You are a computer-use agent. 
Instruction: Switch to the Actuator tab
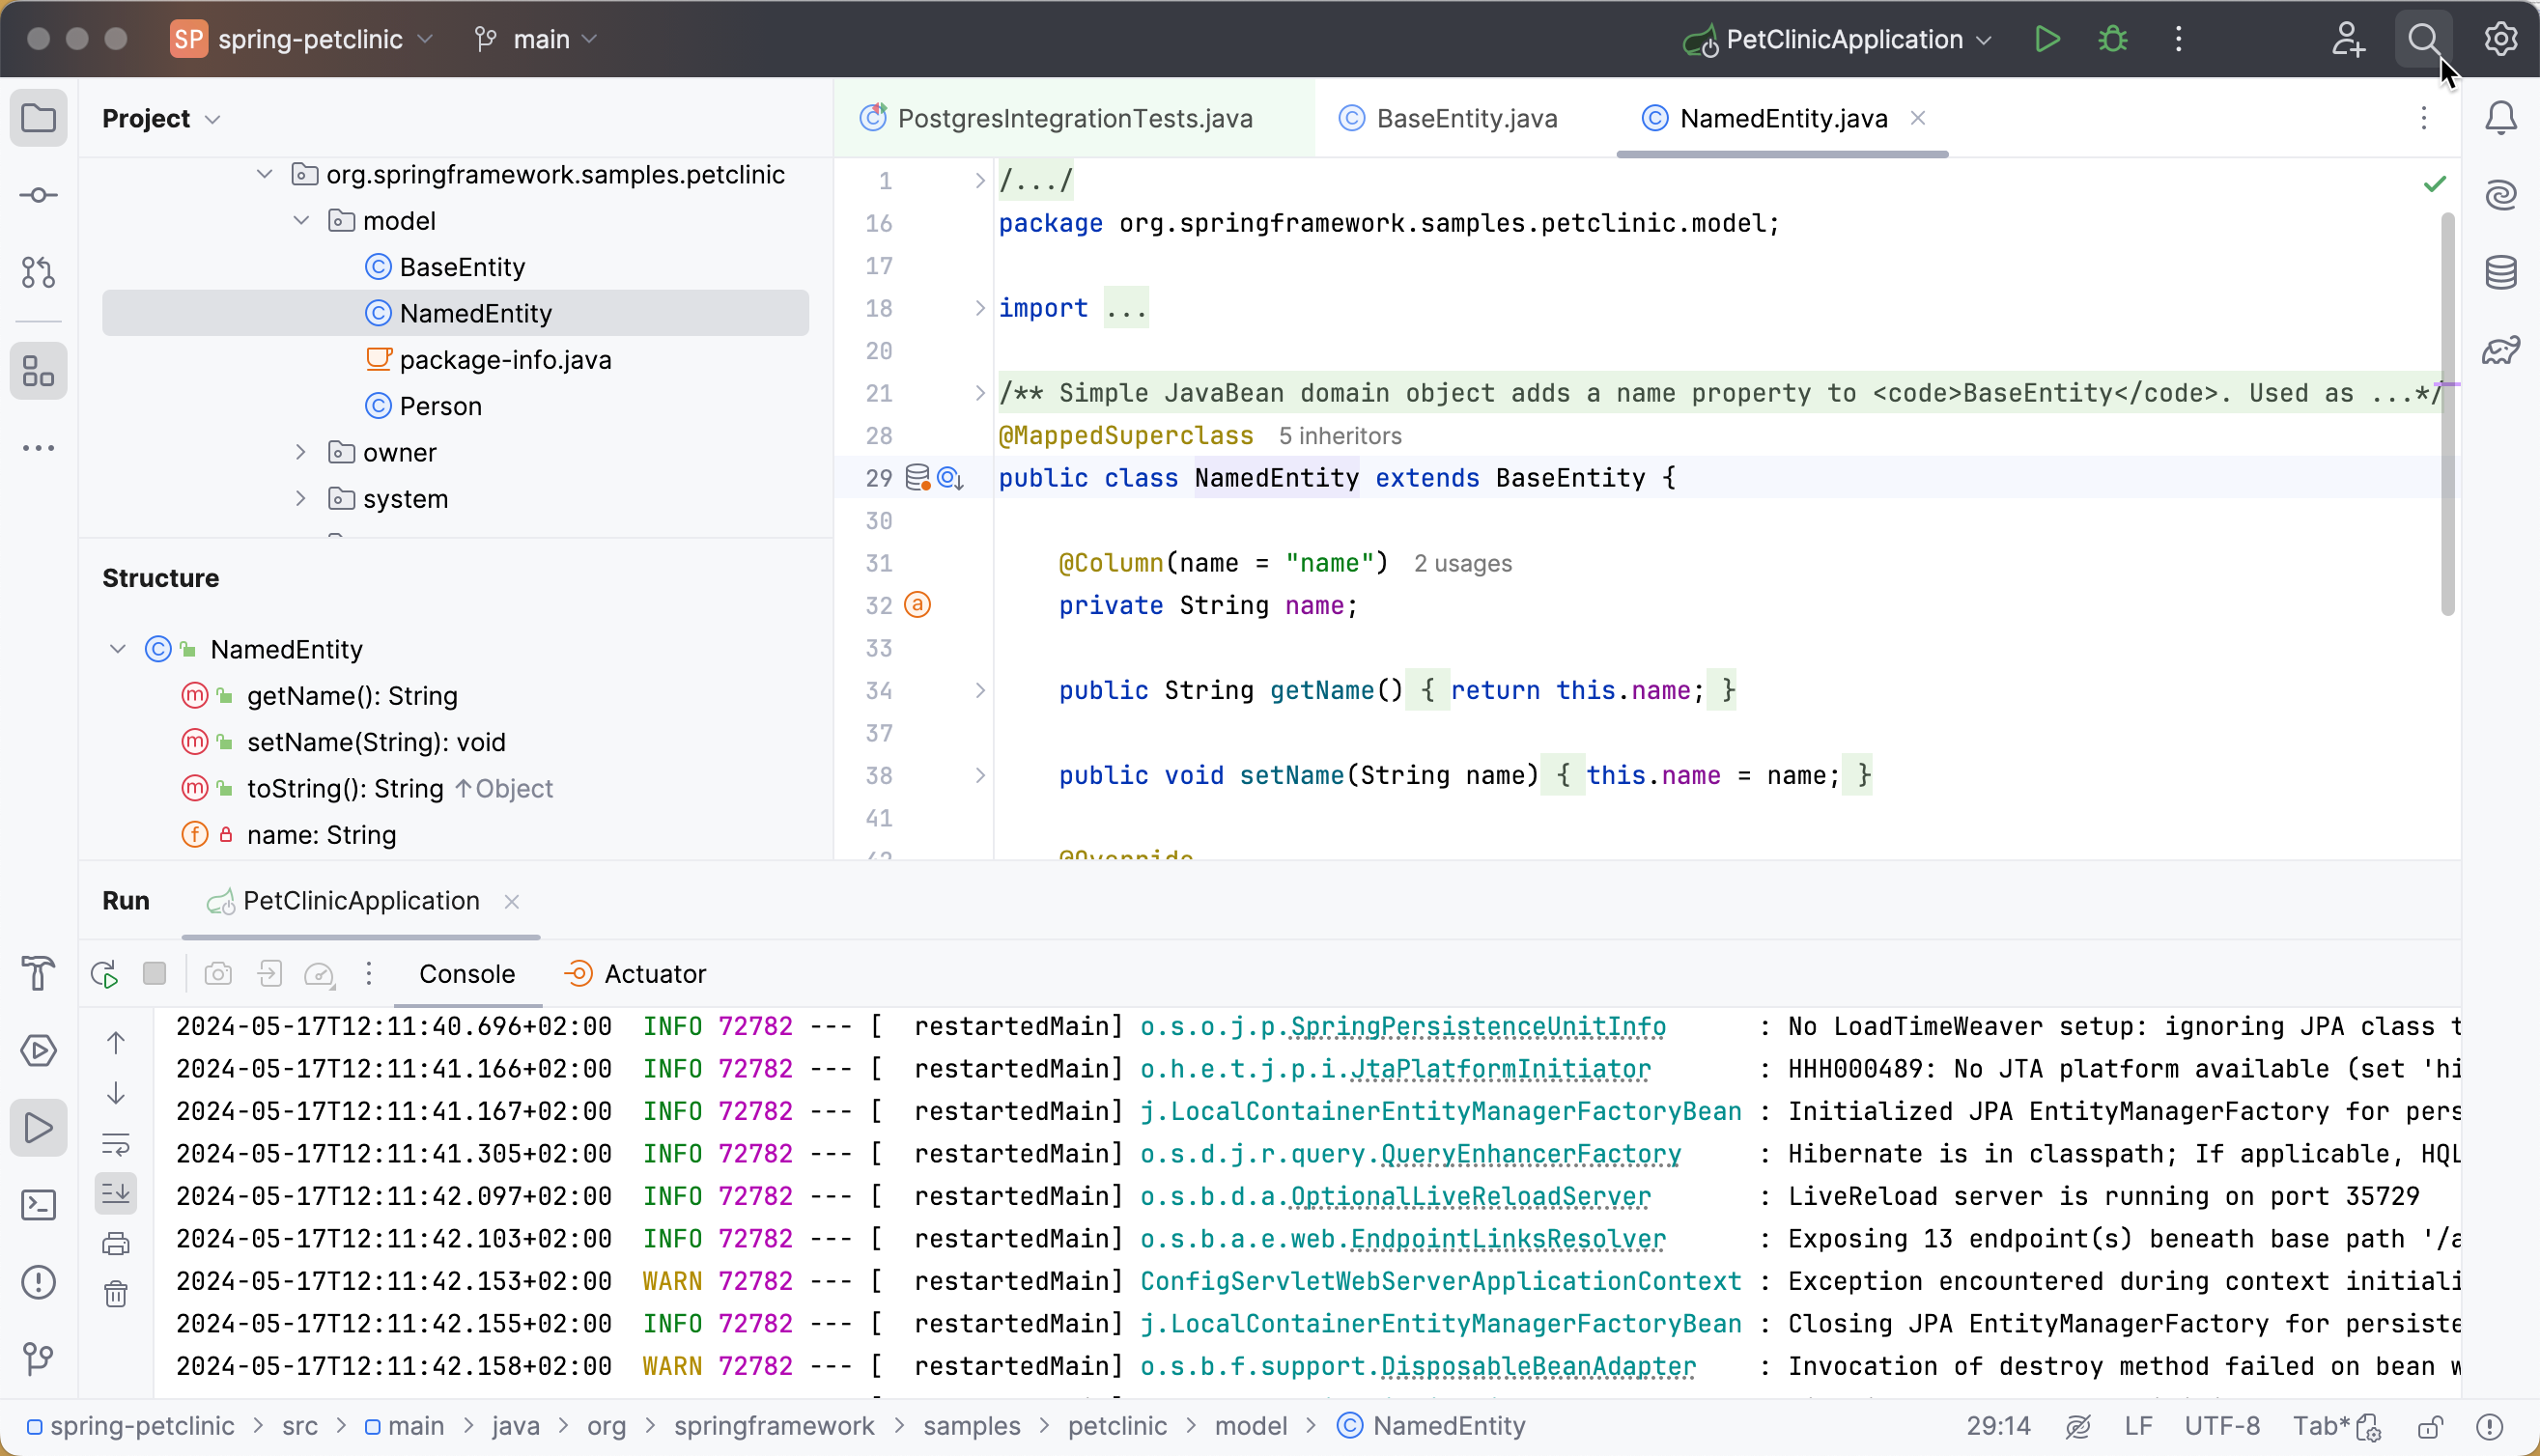tap(655, 973)
